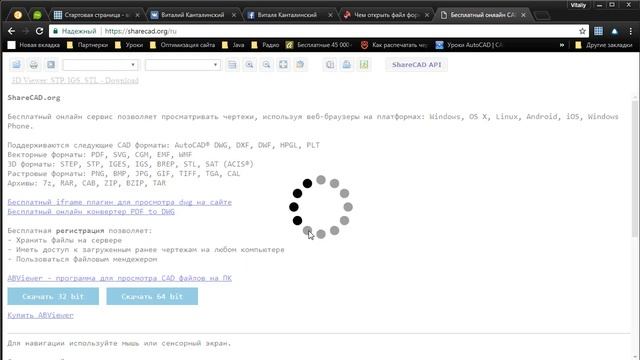Open the green pinned tab
Viewport: 640px width, 360px height.
pyautogui.click(x=37, y=15)
